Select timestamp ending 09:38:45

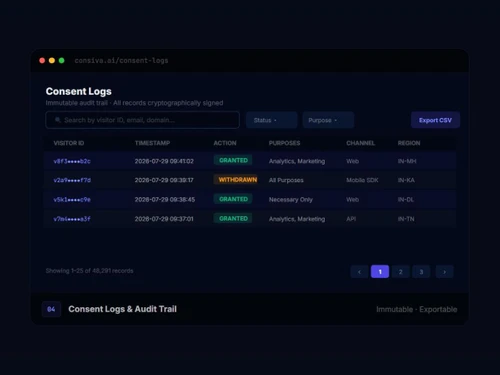165,200
